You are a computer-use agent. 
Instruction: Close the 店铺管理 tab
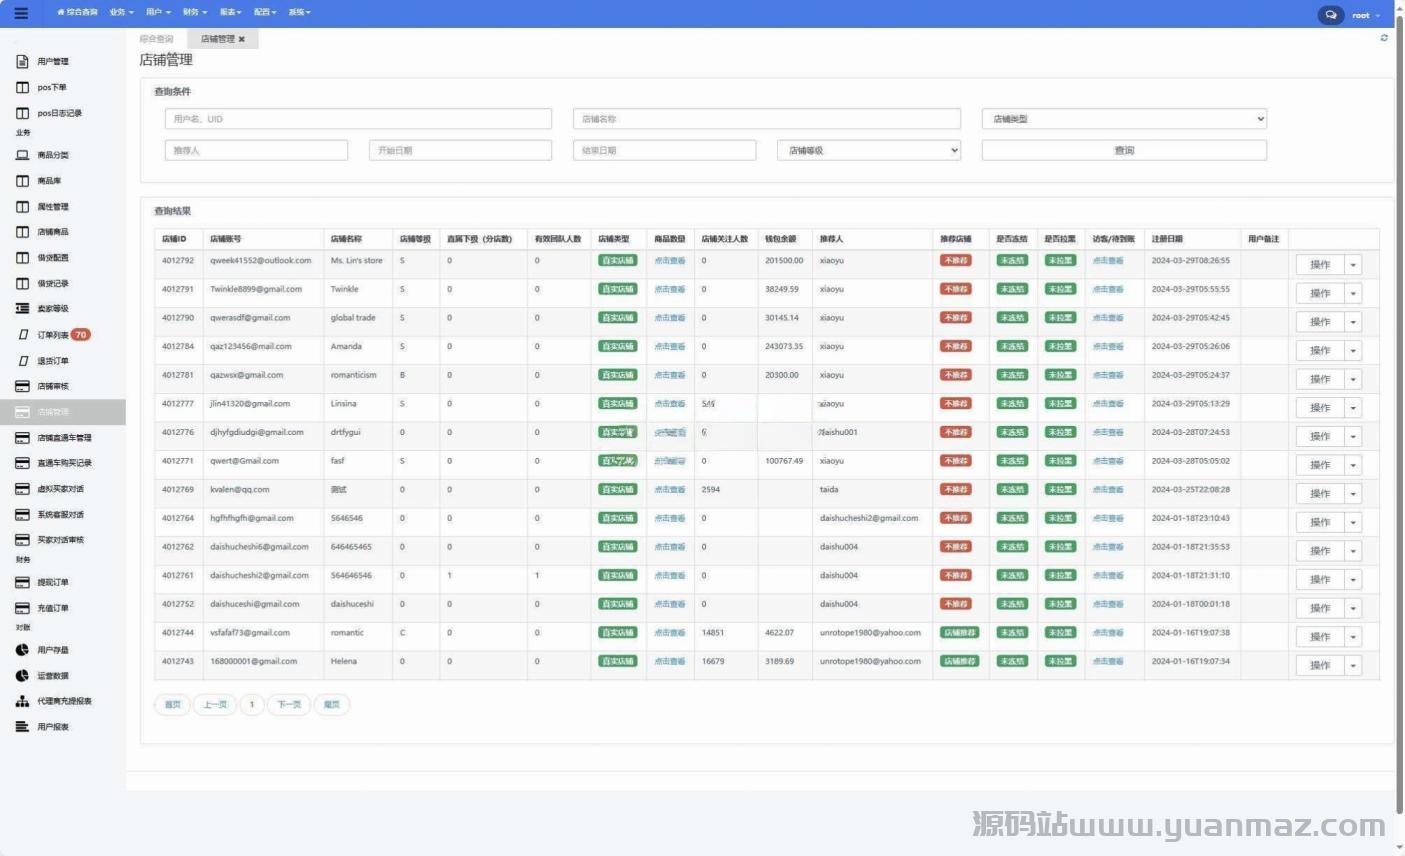(x=242, y=39)
